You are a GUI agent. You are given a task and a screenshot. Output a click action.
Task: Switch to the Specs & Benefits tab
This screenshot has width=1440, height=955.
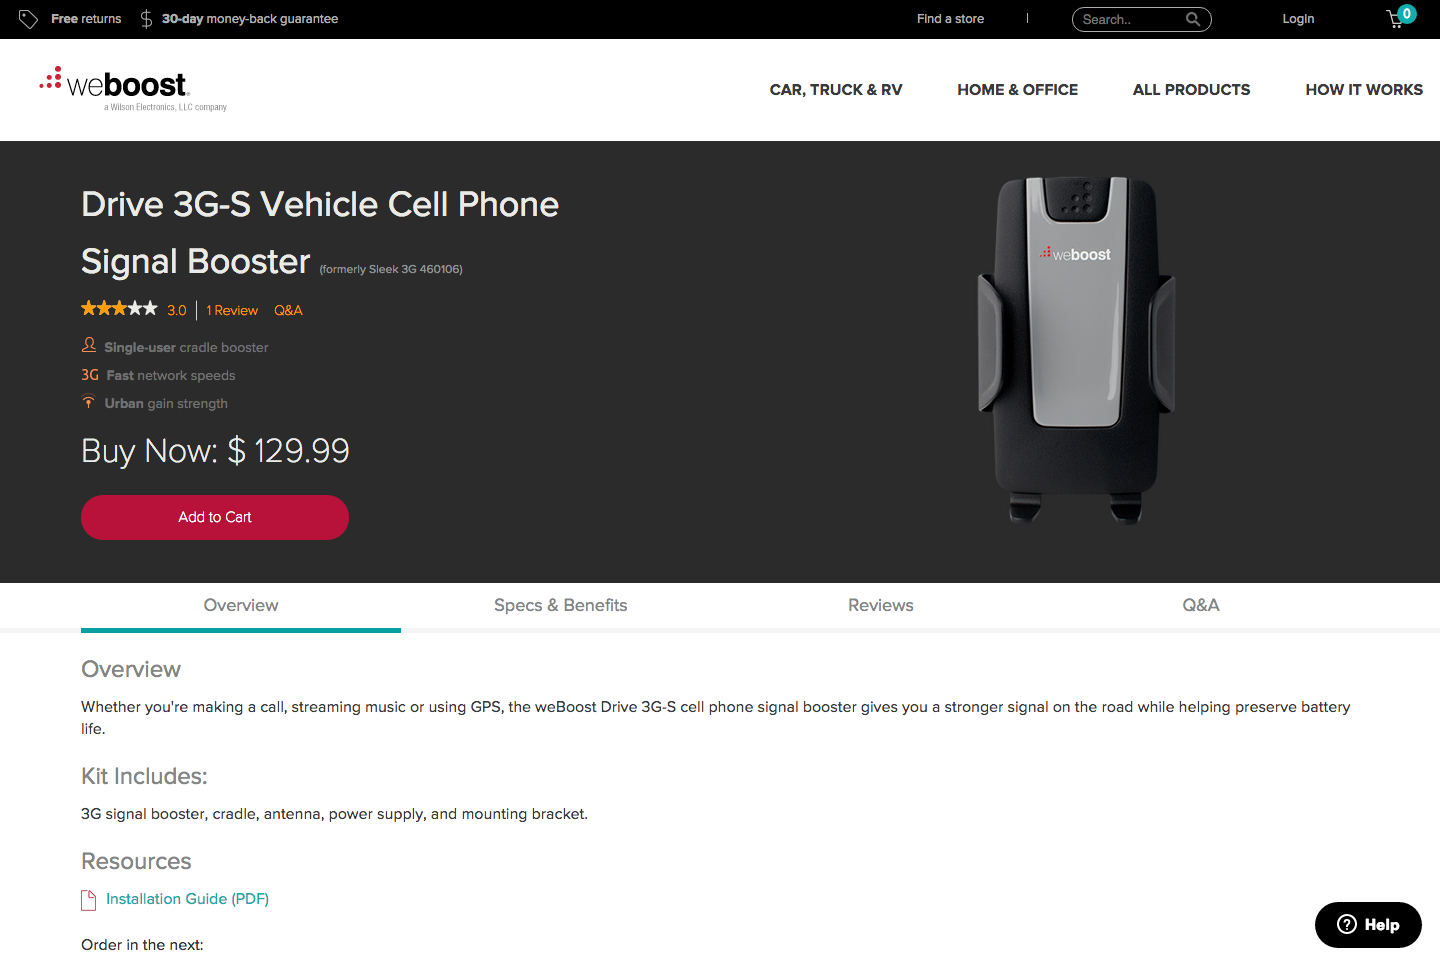560,605
